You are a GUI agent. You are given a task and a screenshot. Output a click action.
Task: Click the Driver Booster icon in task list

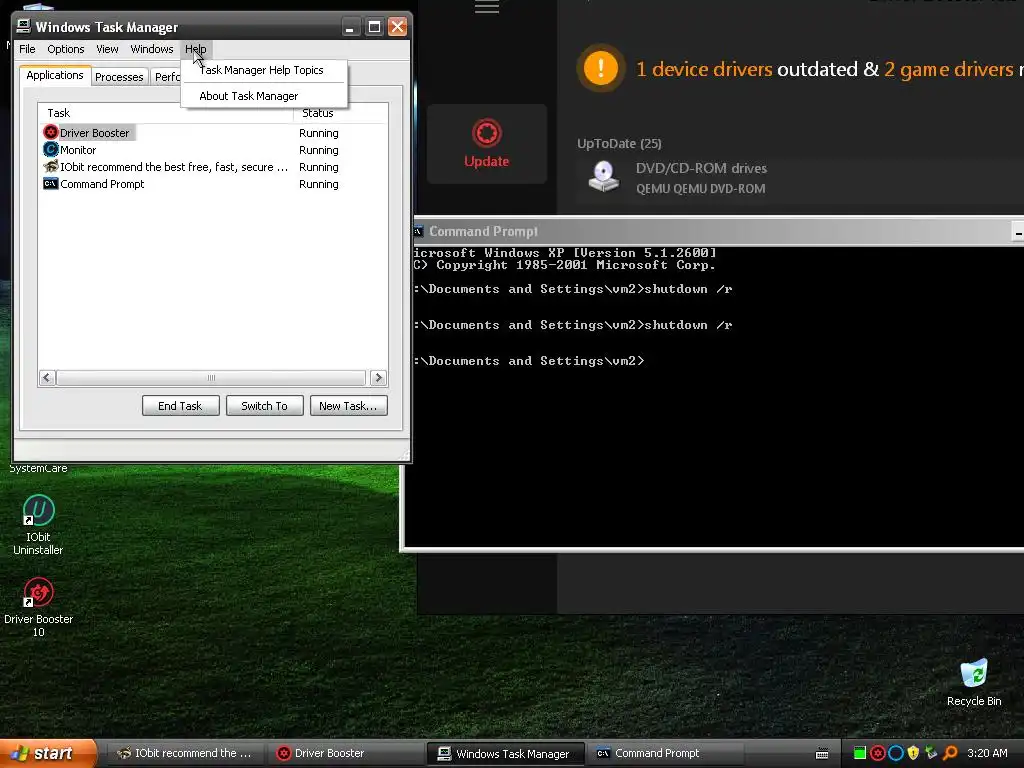(x=51, y=133)
